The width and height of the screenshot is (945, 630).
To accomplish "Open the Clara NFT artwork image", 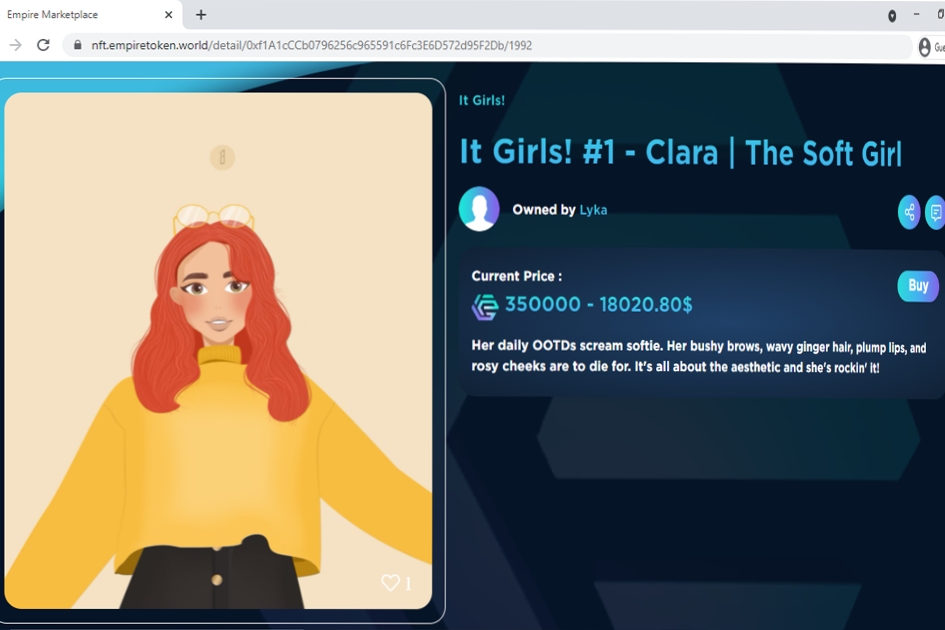I will coord(218,350).
